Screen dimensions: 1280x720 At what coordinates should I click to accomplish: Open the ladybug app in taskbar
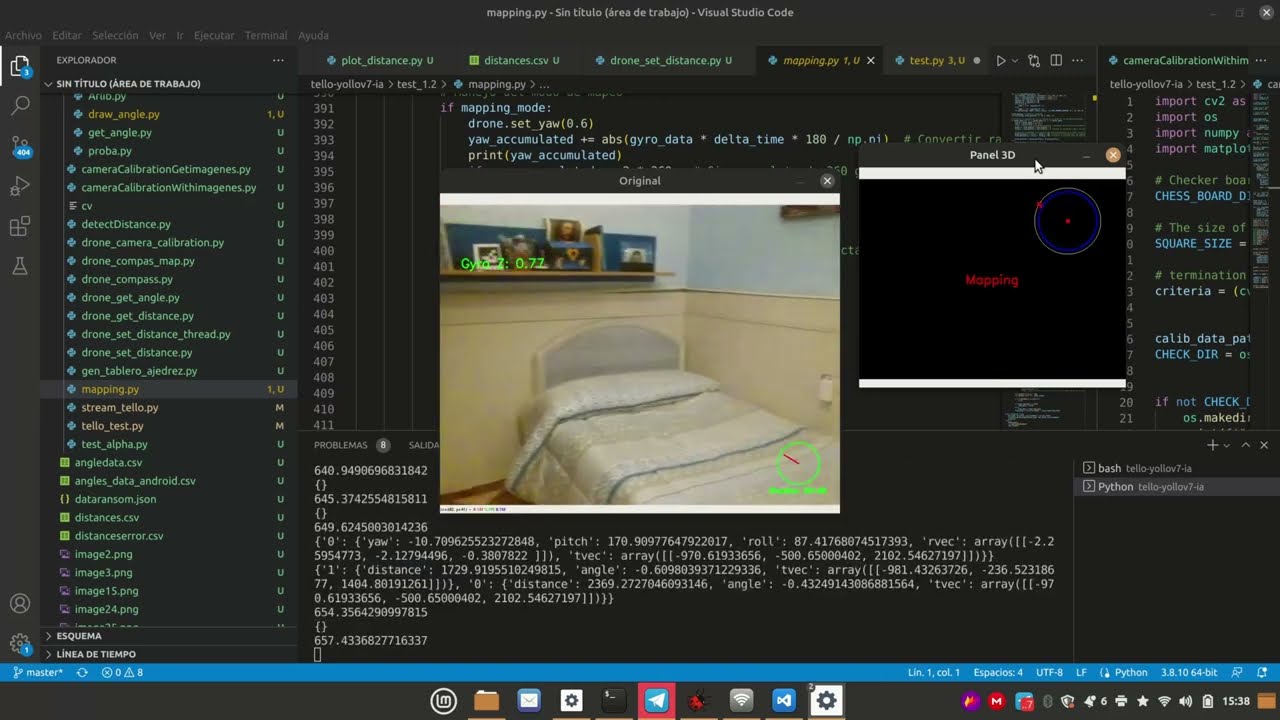point(697,701)
